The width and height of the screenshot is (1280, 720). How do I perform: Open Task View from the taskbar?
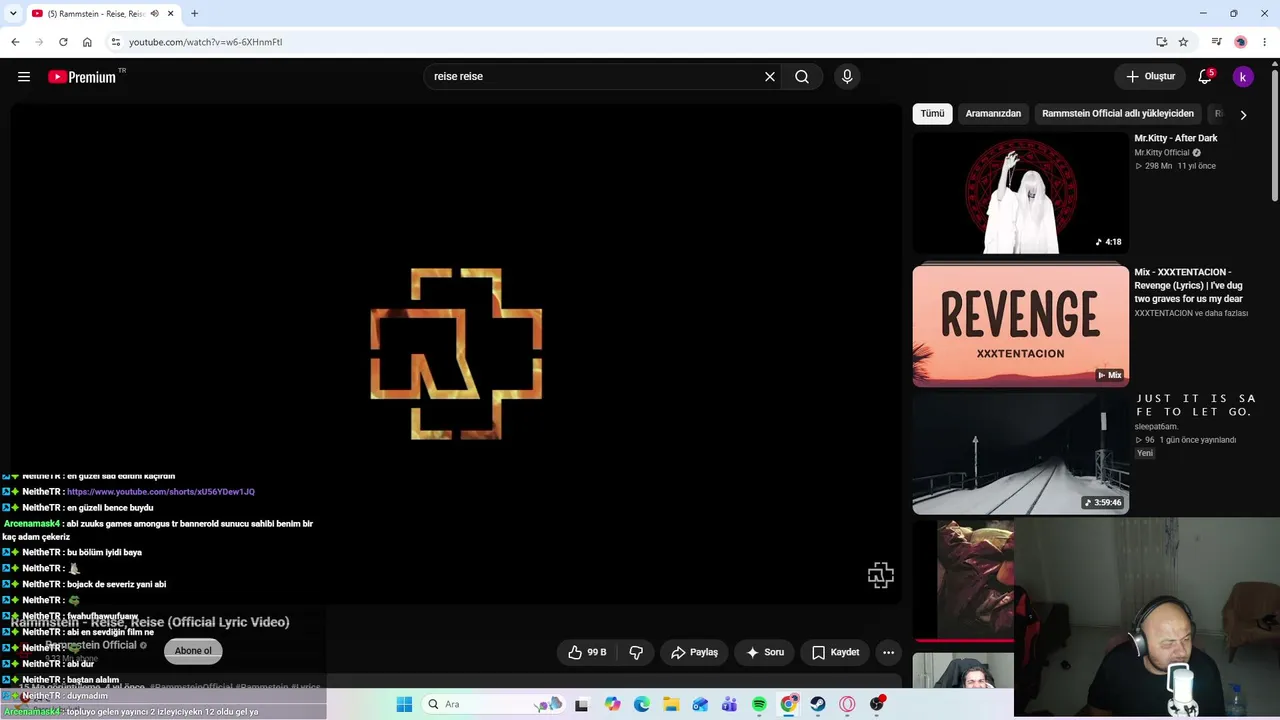581,704
